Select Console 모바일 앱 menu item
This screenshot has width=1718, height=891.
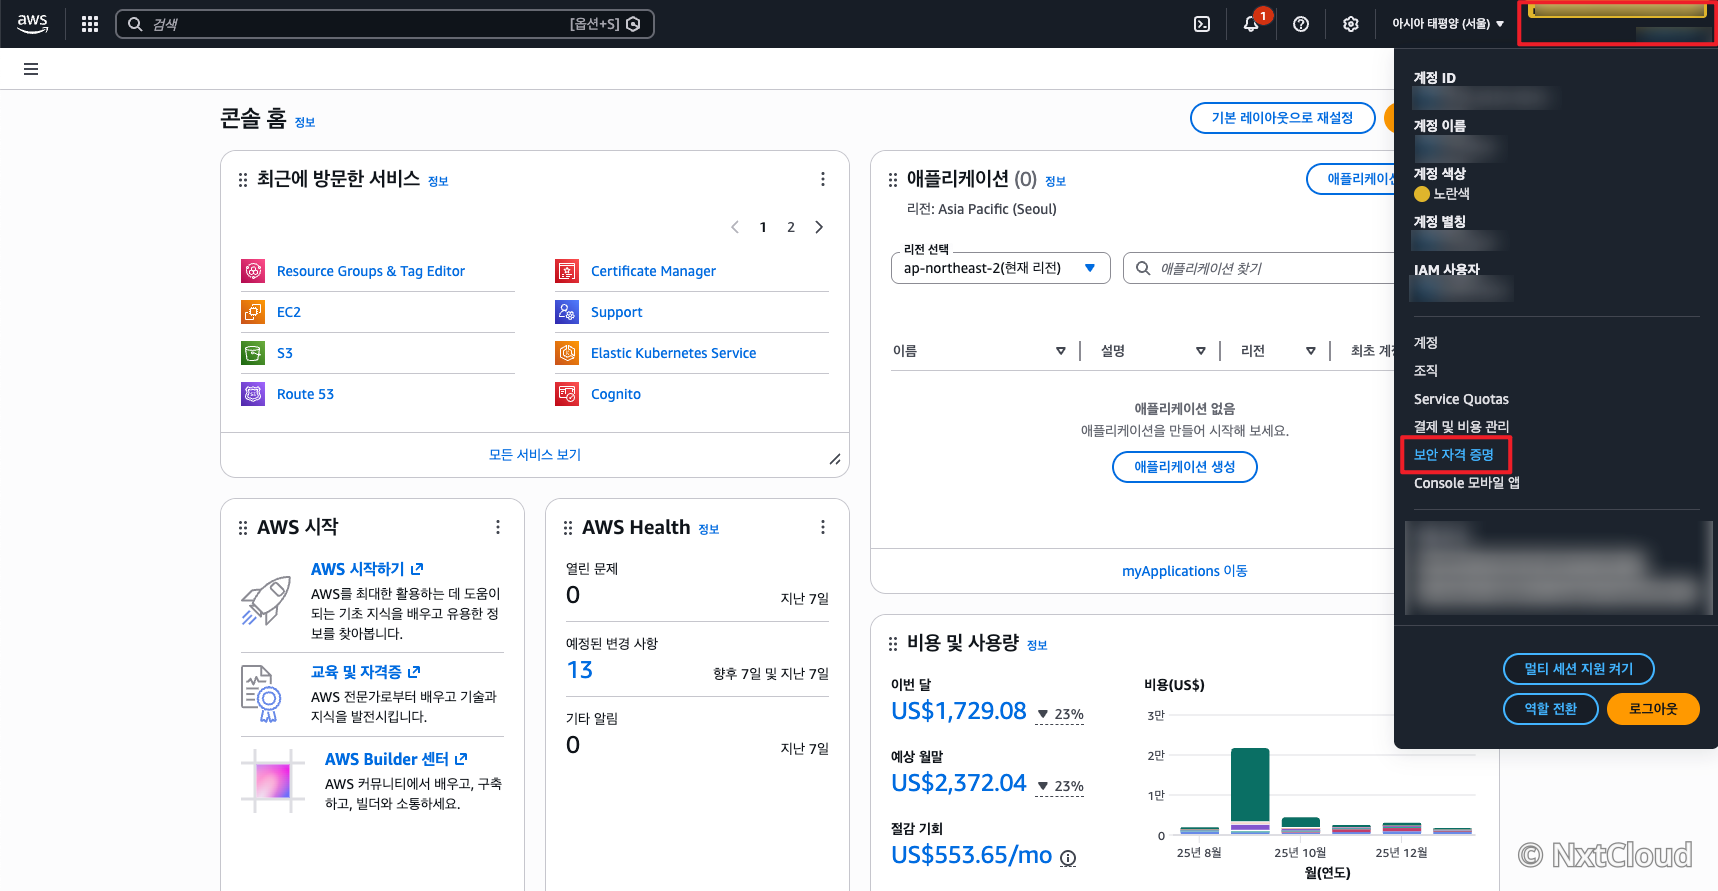pyautogui.click(x=1467, y=483)
